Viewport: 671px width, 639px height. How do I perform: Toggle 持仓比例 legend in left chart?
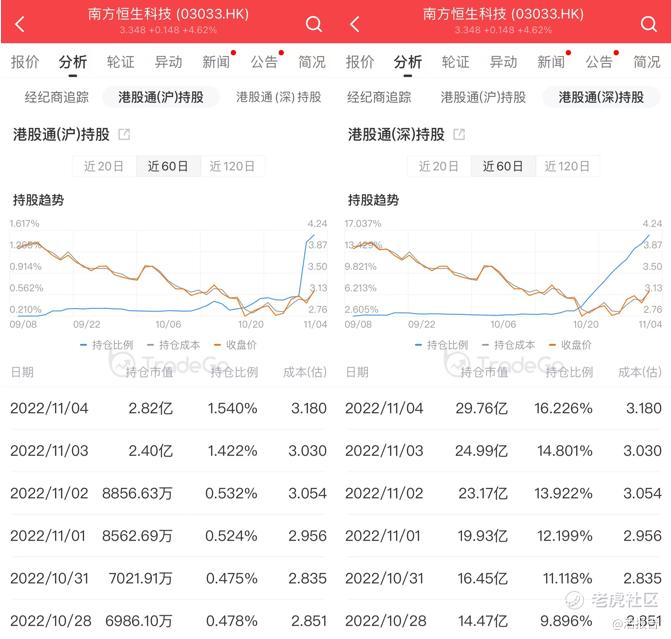click(x=107, y=345)
